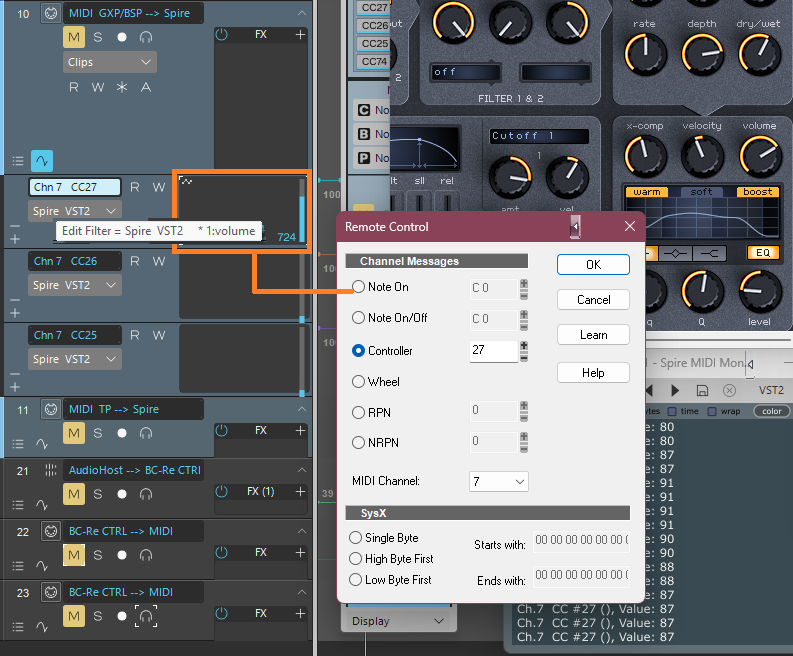Remove the CC25 lane with minus
793x656 pixels.
pyautogui.click(x=15, y=374)
